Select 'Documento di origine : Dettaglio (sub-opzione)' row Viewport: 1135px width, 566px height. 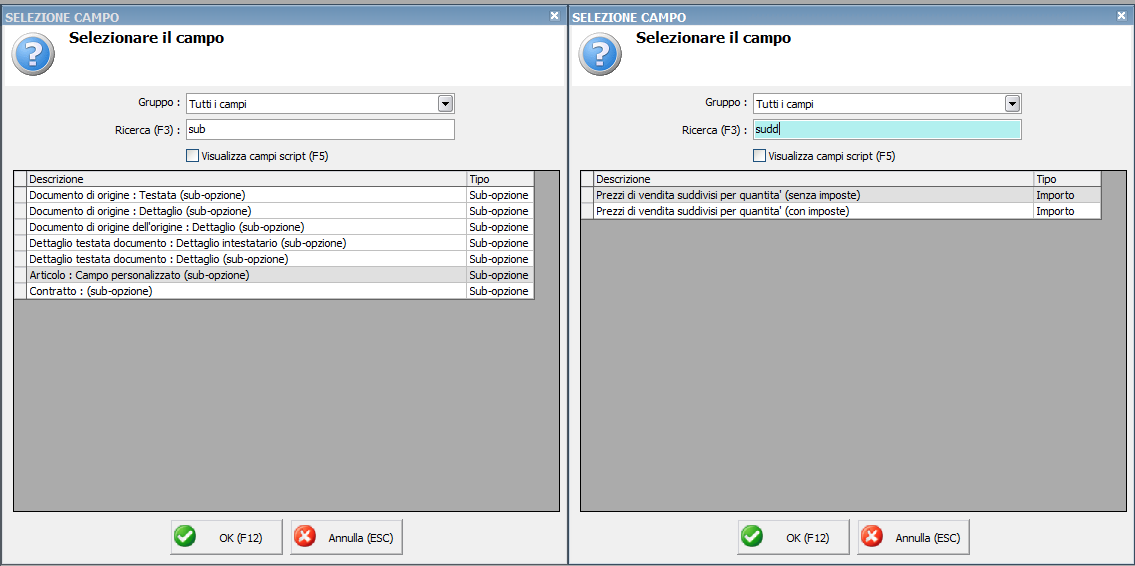(x=274, y=211)
